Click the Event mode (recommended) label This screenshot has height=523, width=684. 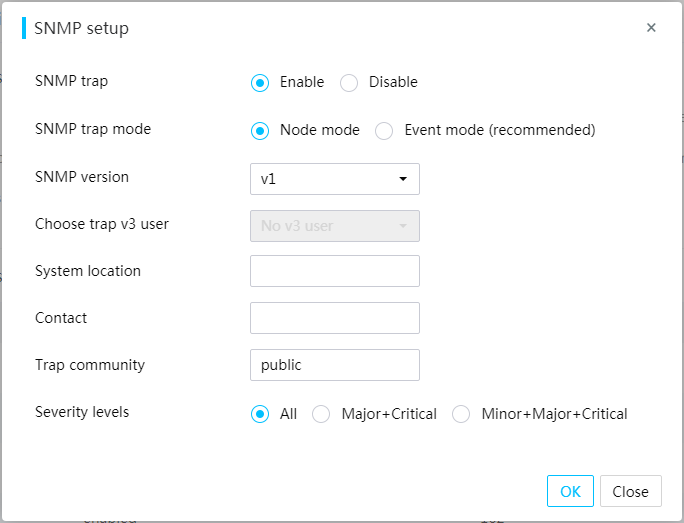[x=500, y=130]
